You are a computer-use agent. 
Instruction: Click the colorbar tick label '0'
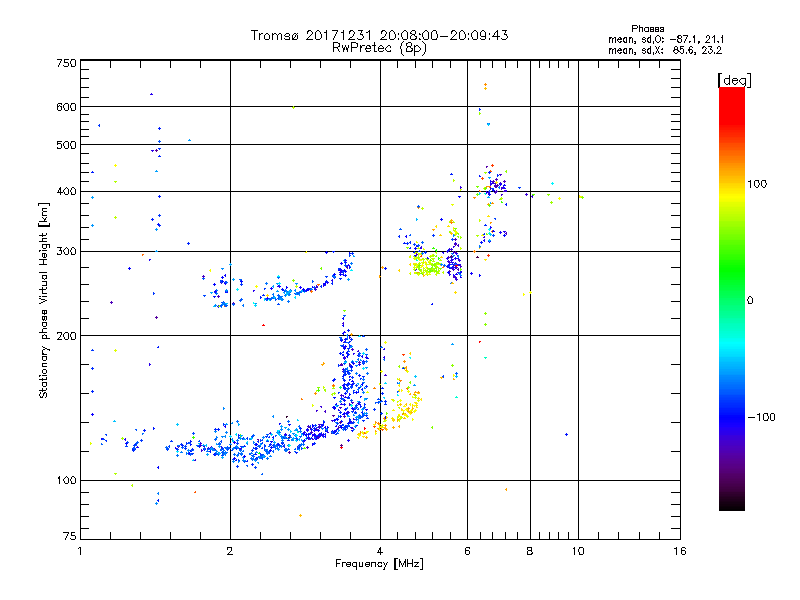750,301
